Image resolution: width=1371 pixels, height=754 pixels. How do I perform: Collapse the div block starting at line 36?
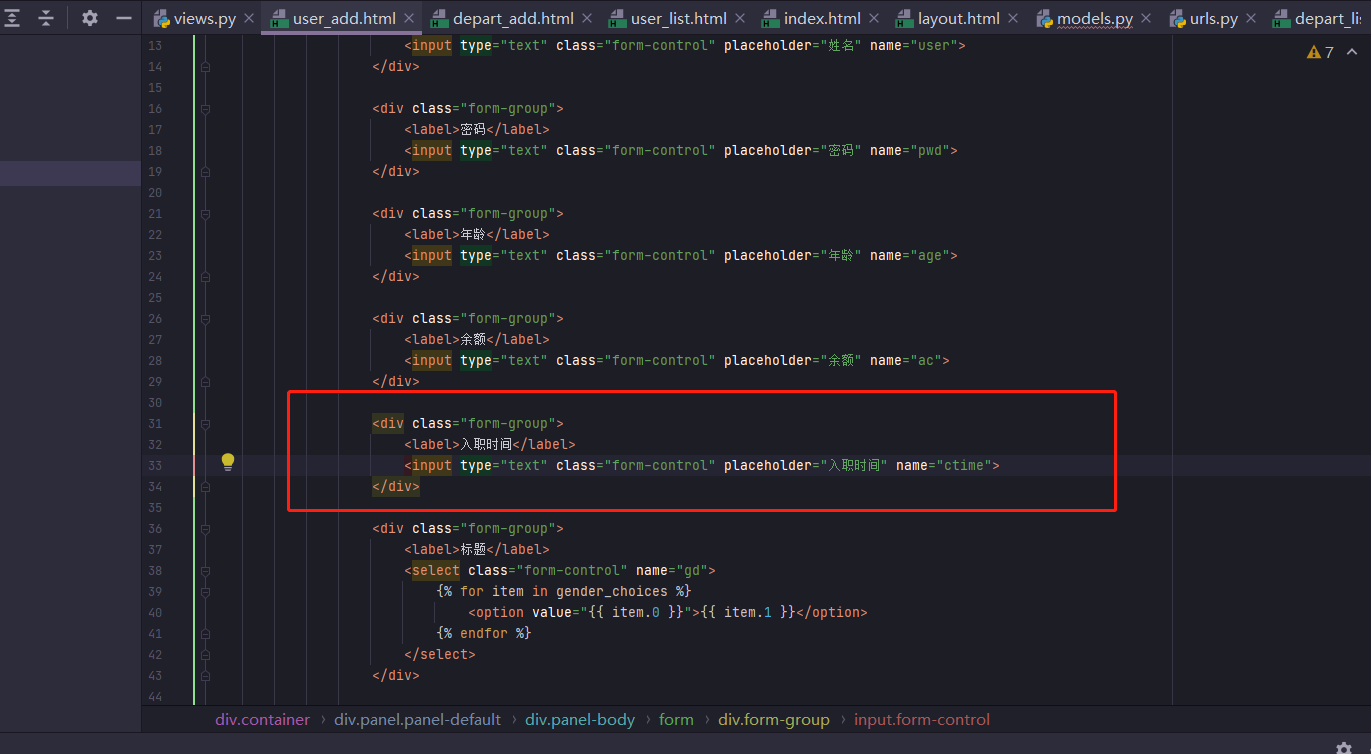205,528
